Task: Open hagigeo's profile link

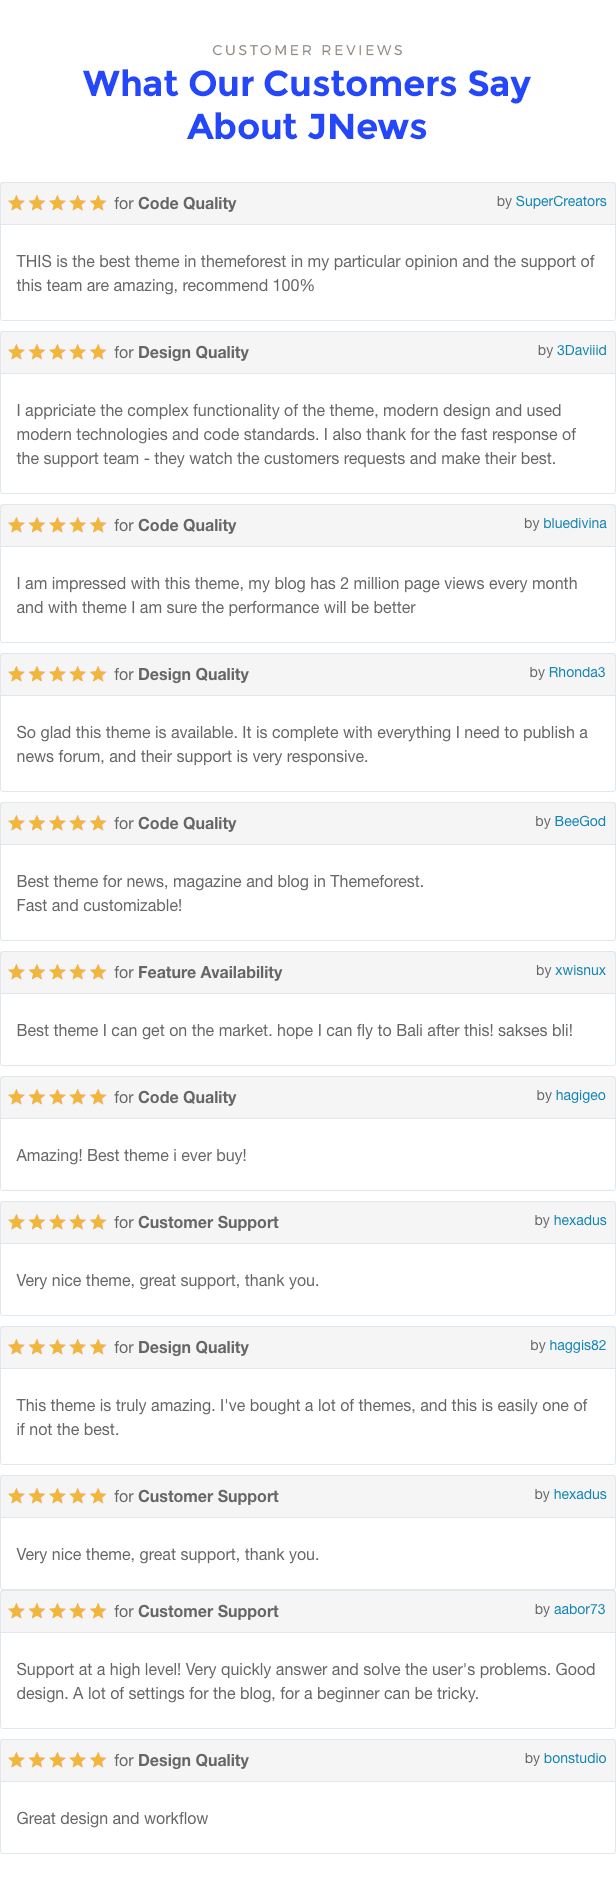Action: click(x=581, y=1095)
